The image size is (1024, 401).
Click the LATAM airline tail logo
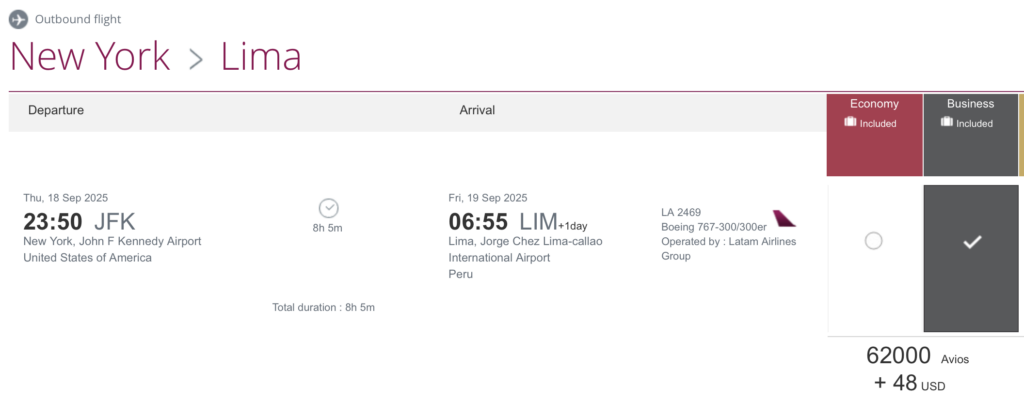(784, 217)
